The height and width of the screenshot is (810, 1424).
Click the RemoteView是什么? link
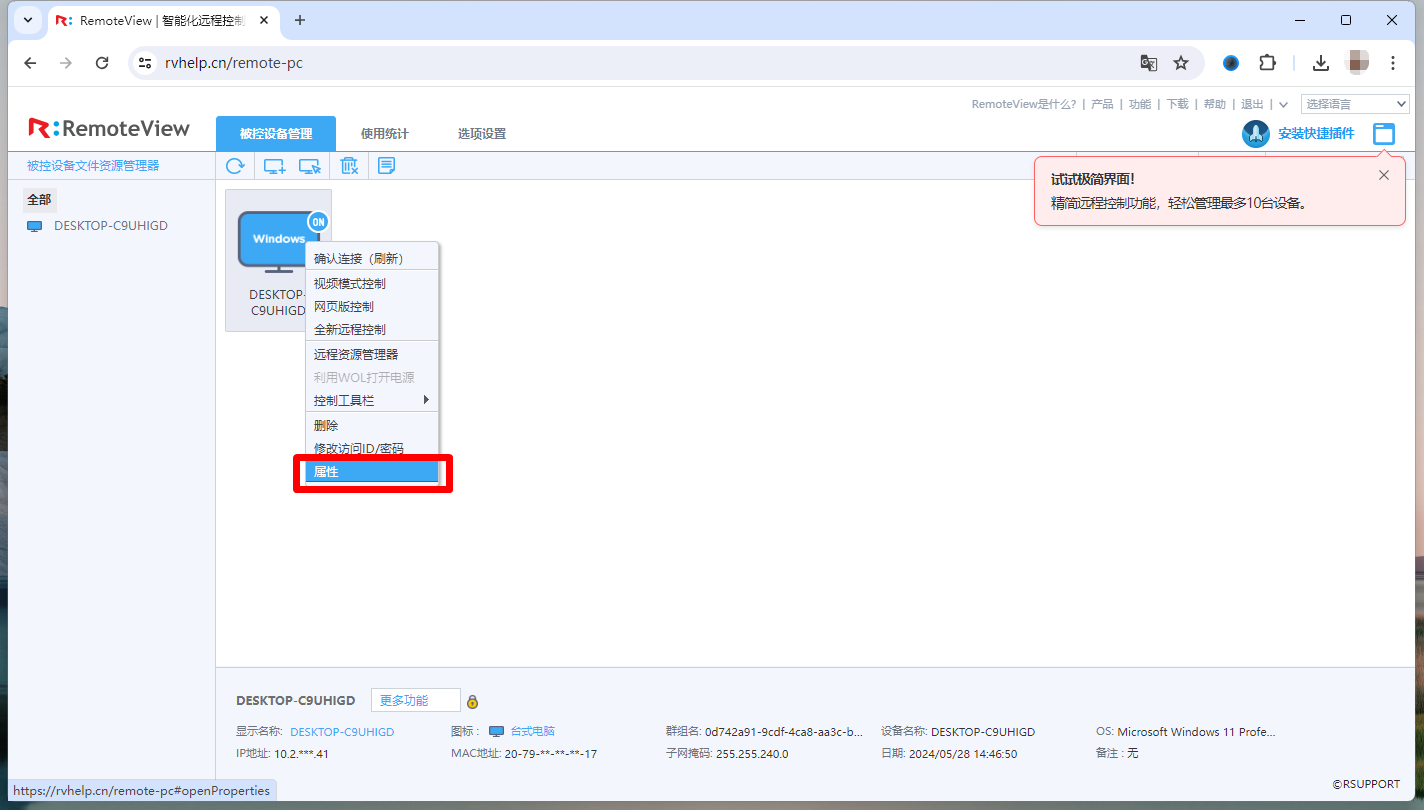coord(1024,104)
